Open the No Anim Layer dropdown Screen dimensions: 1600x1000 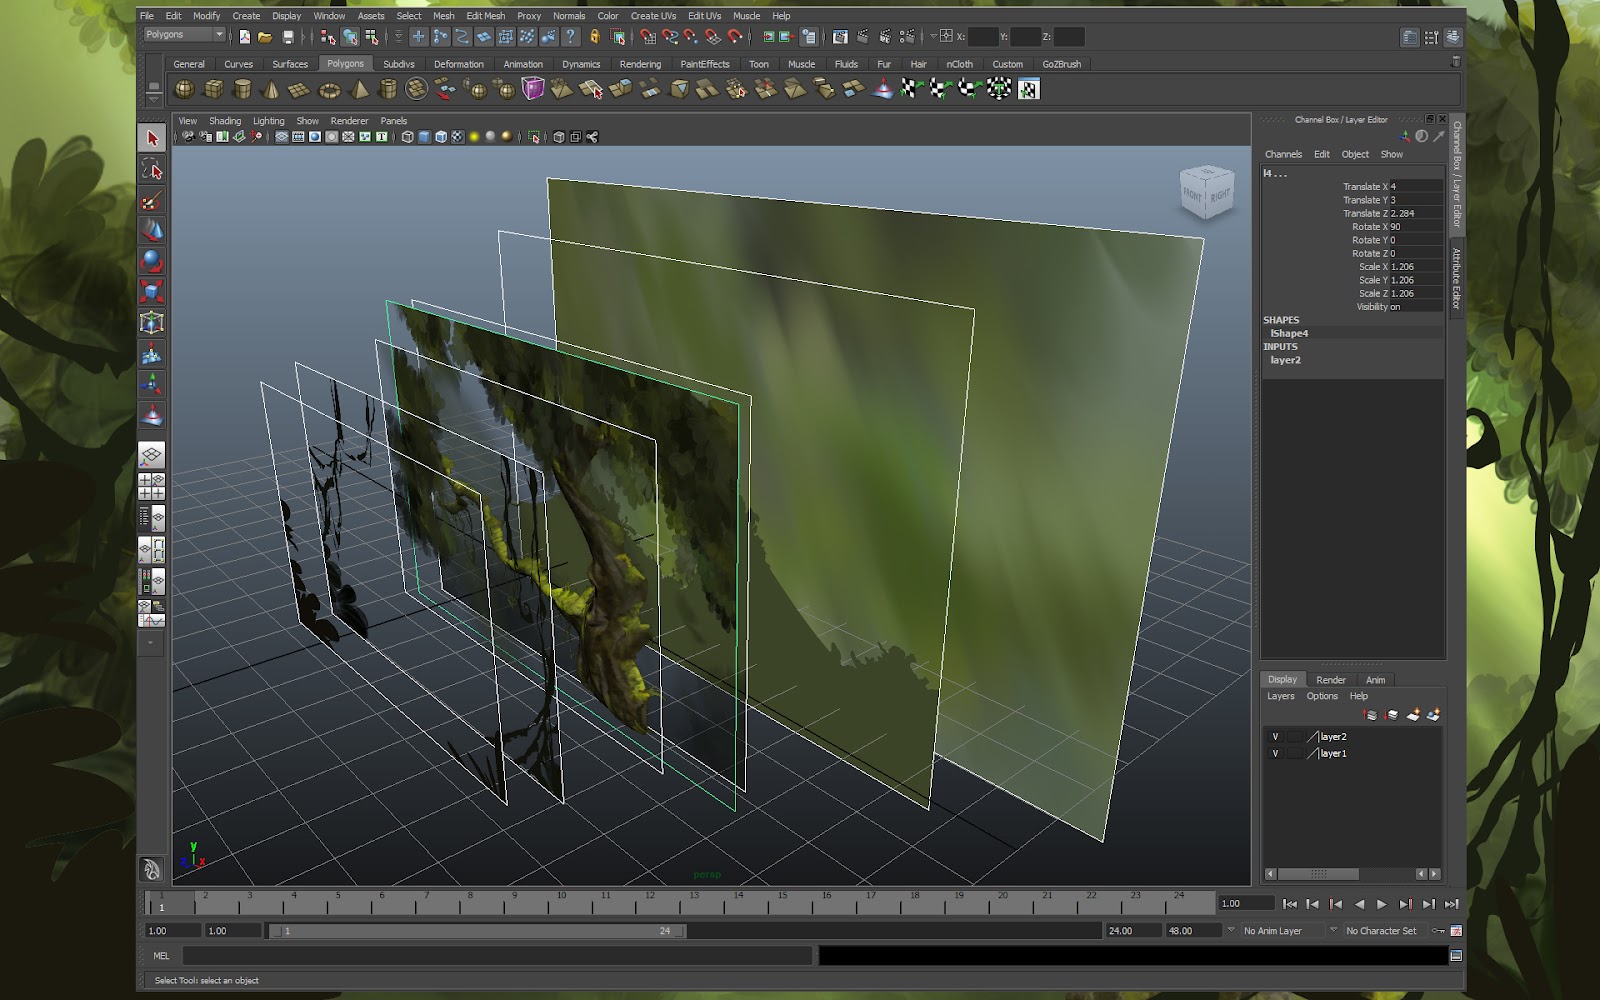click(1272, 930)
